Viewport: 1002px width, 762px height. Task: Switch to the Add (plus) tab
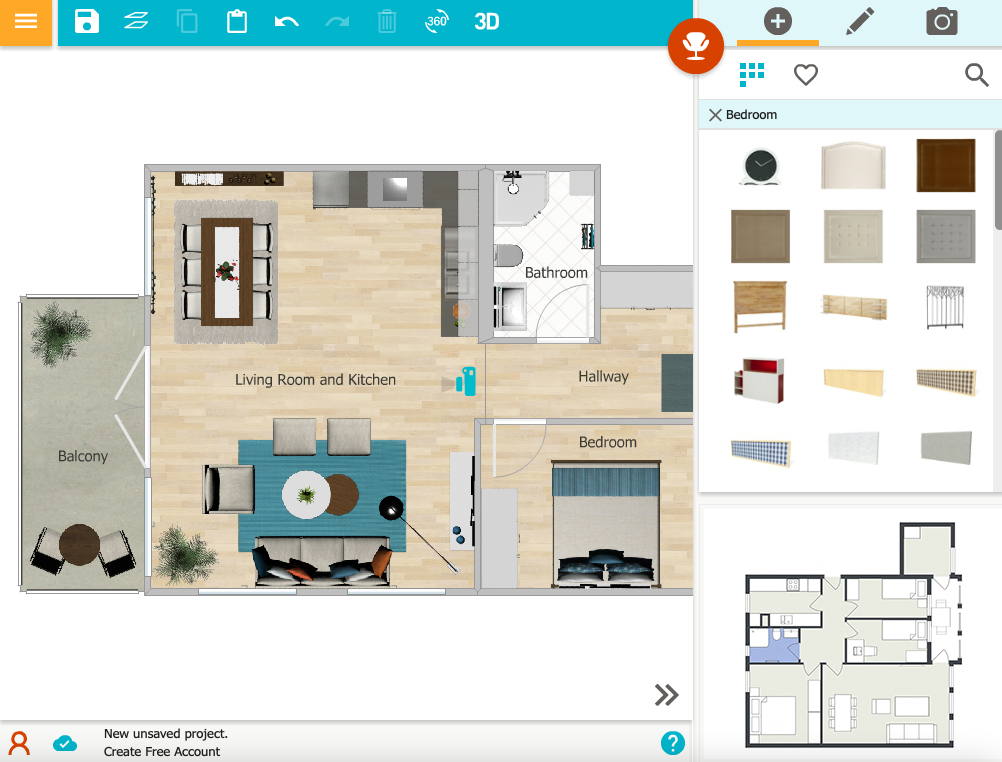777,21
